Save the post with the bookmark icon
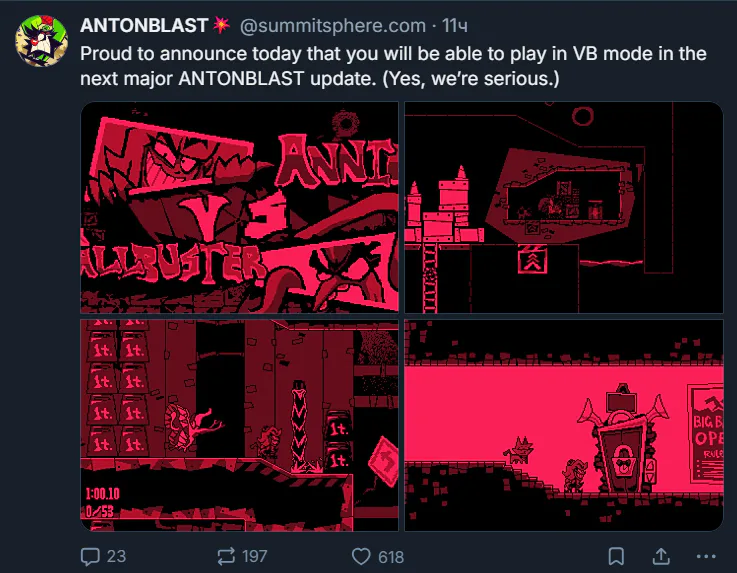The height and width of the screenshot is (573, 737). (x=616, y=557)
